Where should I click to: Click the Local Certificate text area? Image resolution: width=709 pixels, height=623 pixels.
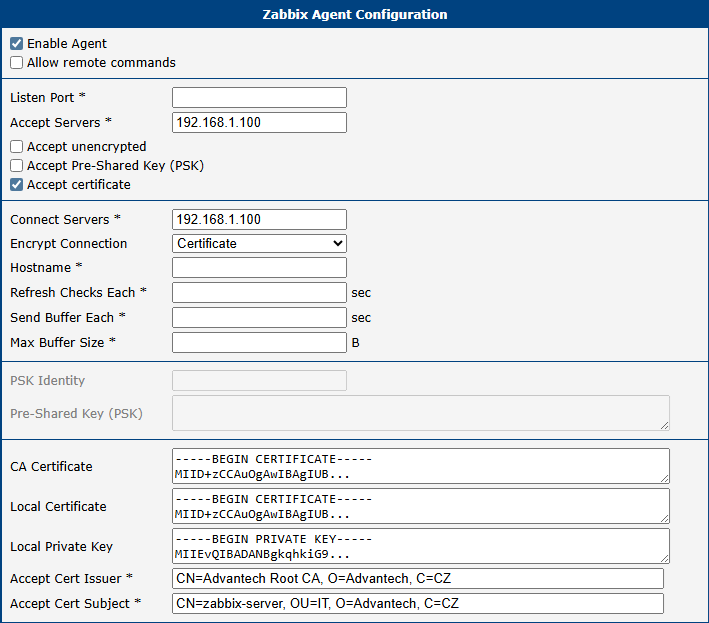pyautogui.click(x=421, y=506)
